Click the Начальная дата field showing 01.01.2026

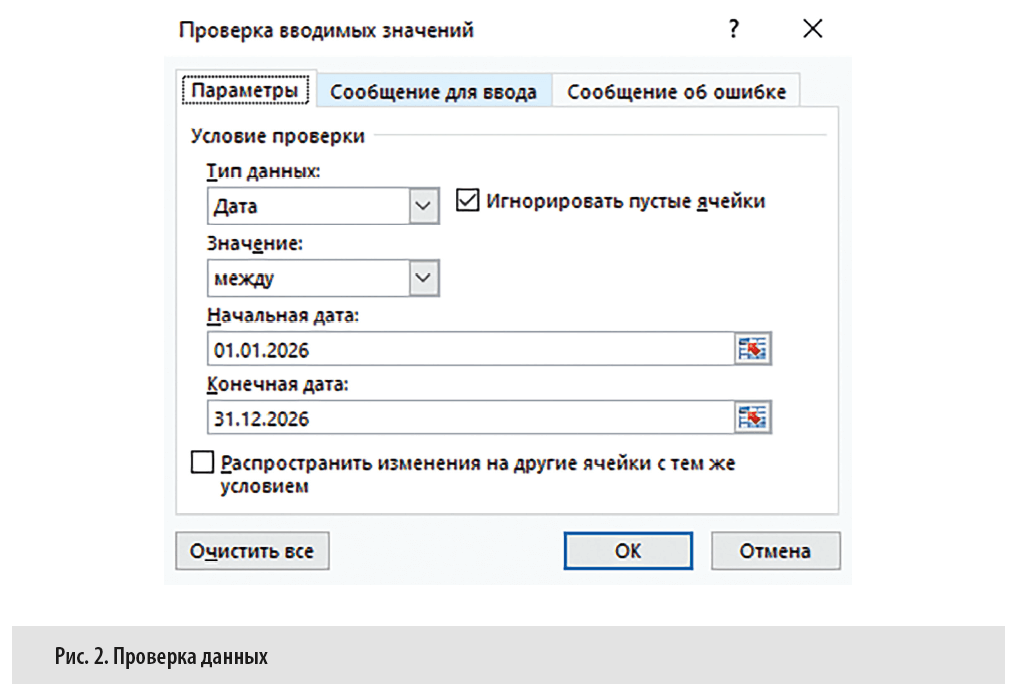[x=400, y=348]
